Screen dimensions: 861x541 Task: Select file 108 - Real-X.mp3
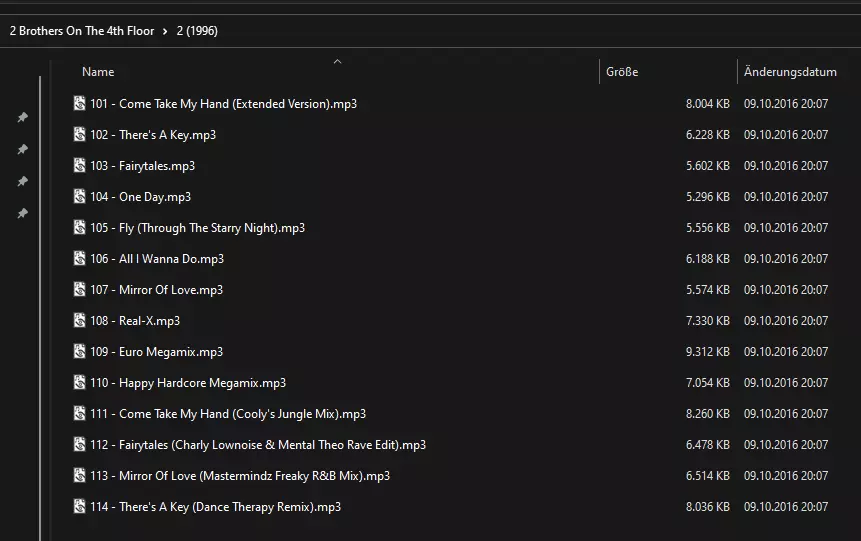coord(135,321)
